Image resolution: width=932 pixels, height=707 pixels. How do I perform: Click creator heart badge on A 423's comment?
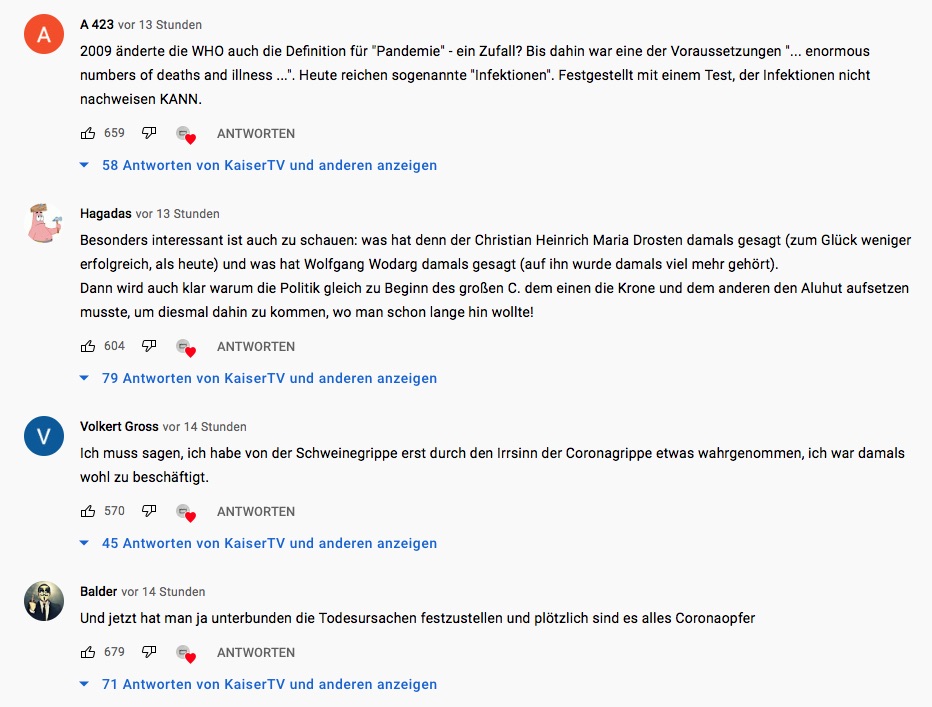click(x=185, y=135)
